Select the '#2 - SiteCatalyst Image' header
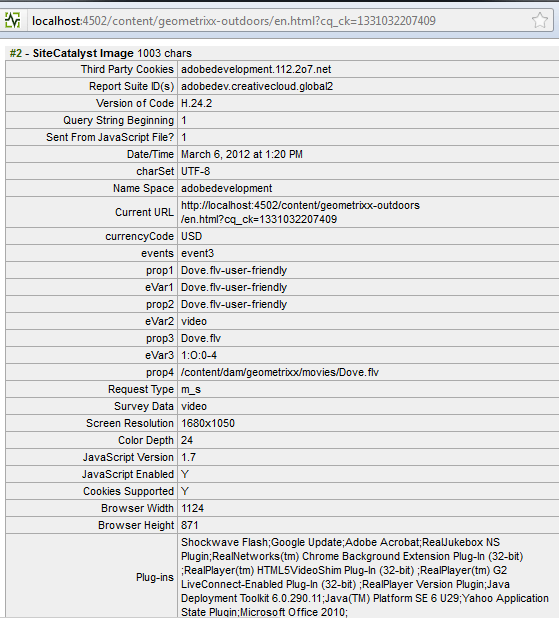The image size is (559, 618). point(101,53)
